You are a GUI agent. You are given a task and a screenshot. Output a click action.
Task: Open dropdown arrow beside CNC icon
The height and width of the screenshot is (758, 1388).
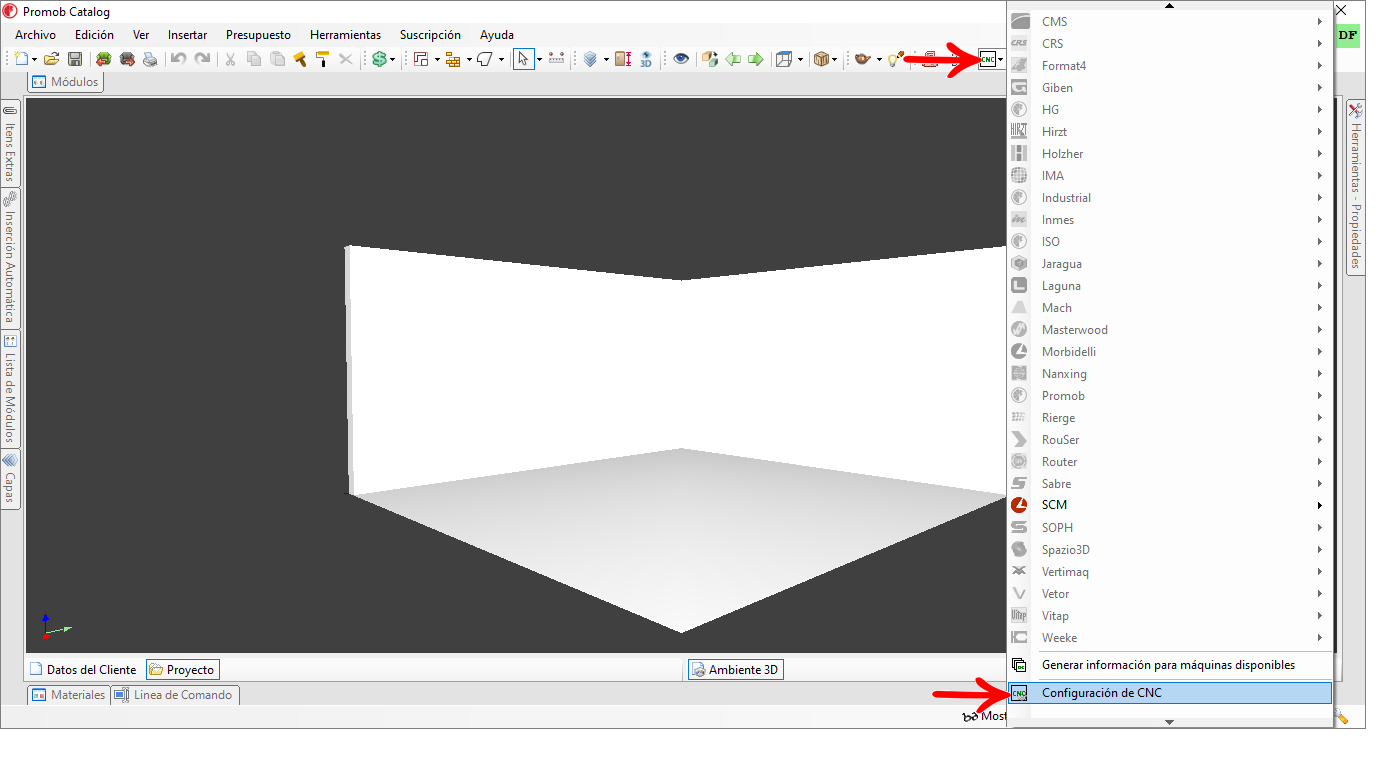(x=1000, y=60)
